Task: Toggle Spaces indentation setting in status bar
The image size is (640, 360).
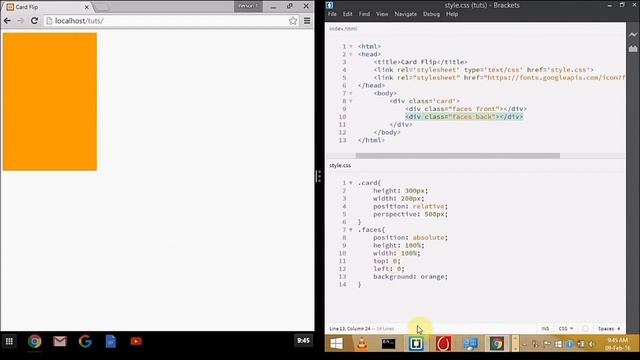Action: point(609,329)
